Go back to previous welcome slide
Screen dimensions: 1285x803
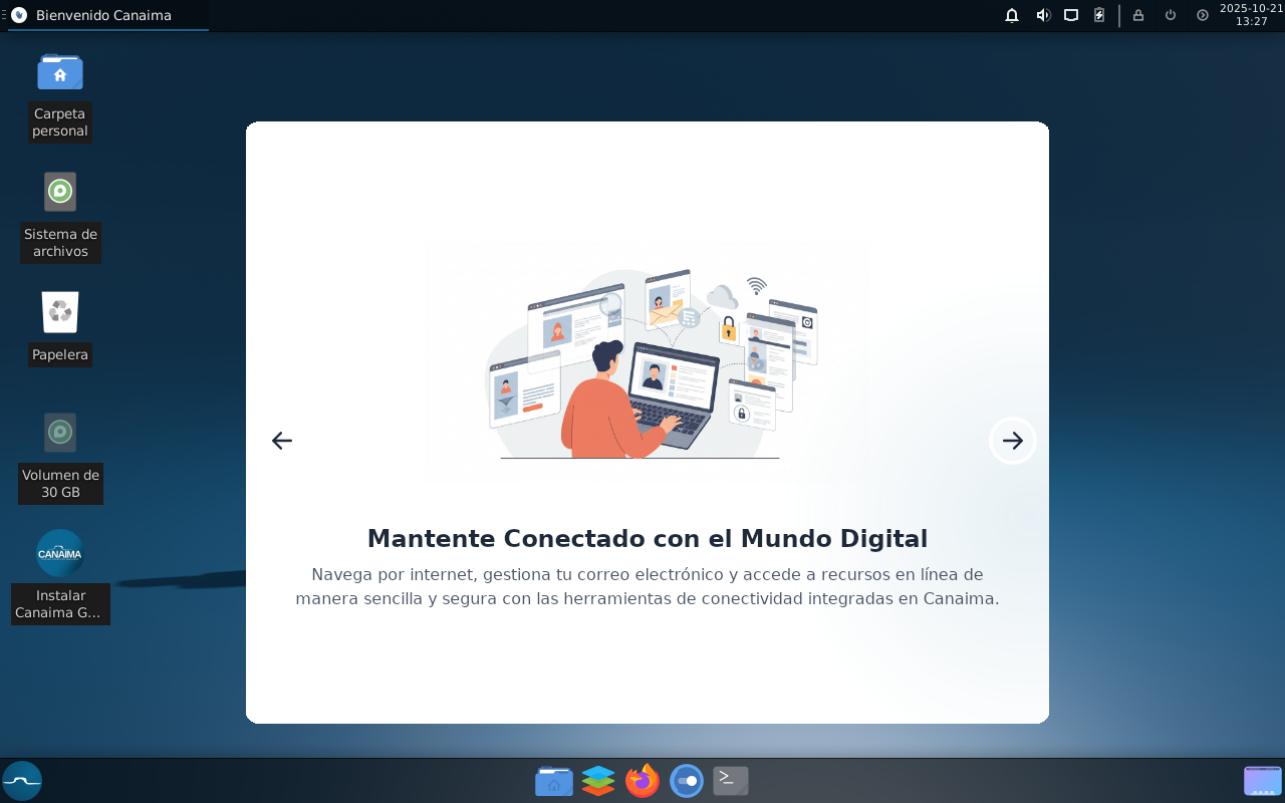click(282, 441)
